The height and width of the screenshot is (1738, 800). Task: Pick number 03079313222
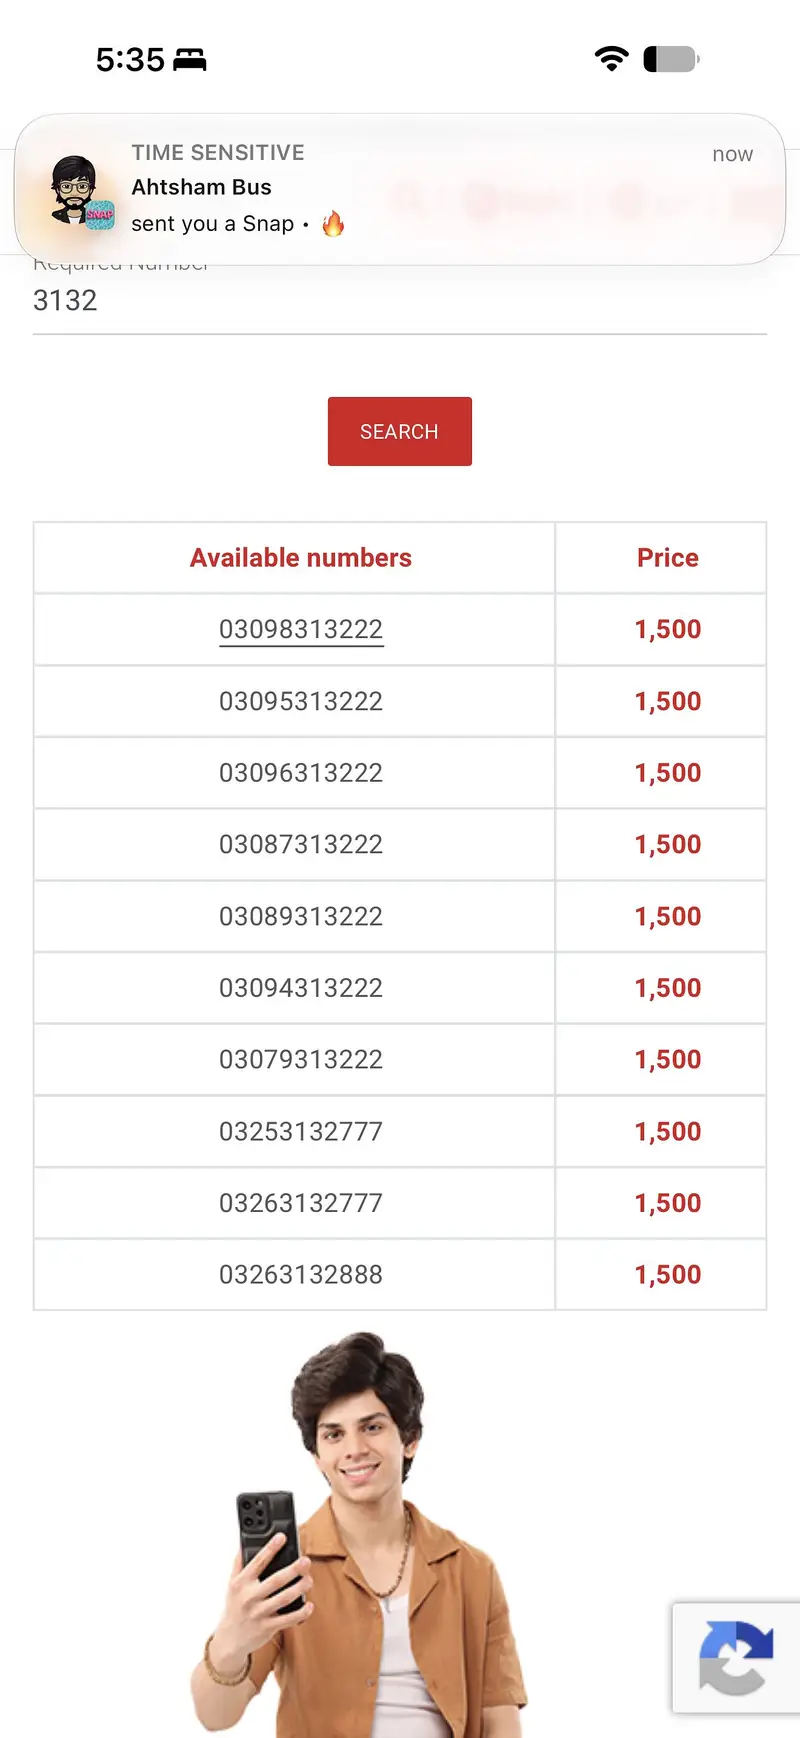[301, 1060]
